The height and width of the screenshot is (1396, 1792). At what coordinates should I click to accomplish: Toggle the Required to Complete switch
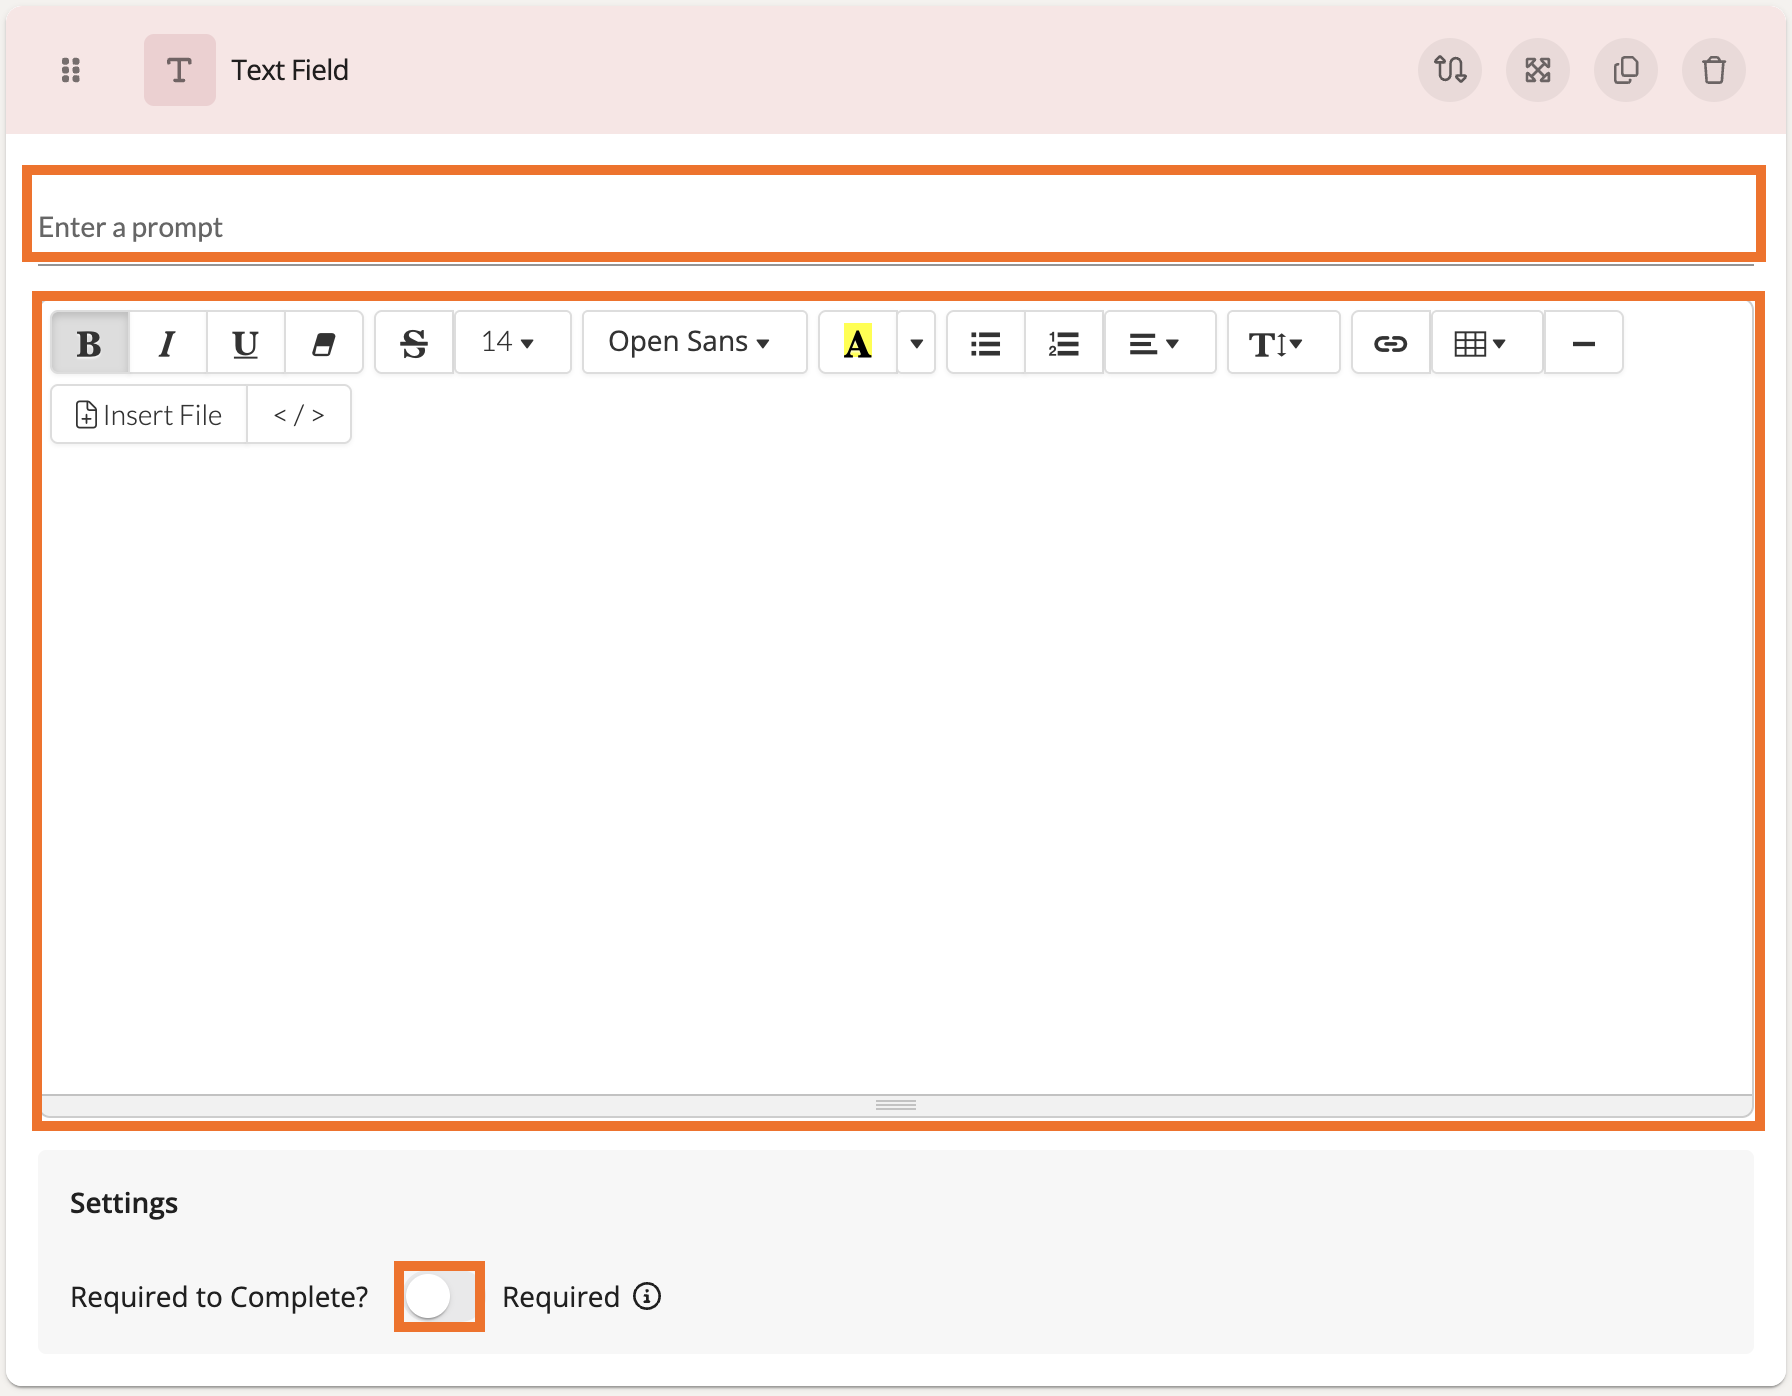[439, 1297]
